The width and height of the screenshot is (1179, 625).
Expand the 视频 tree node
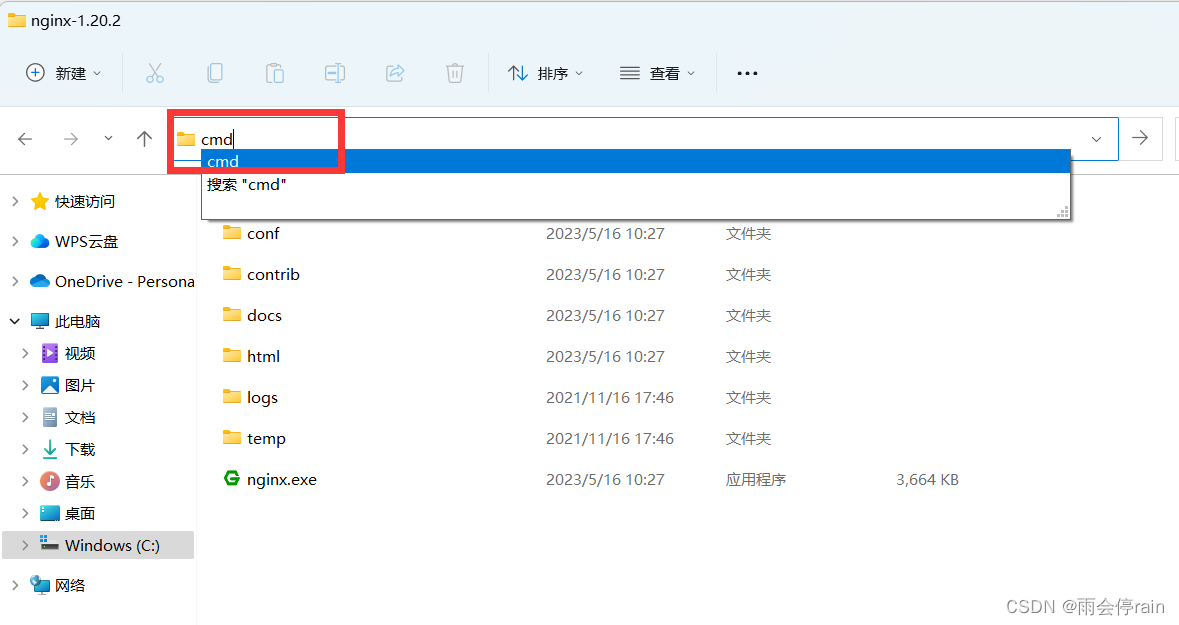pos(25,353)
